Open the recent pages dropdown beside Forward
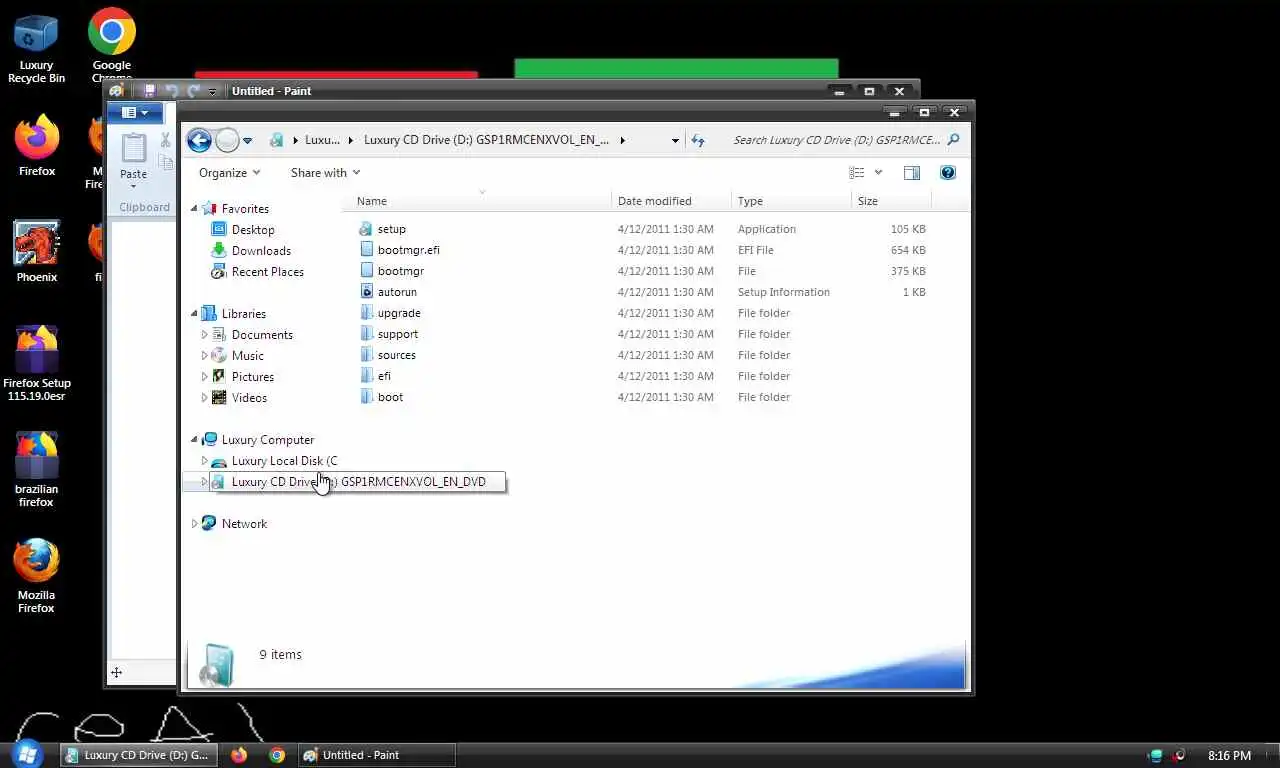This screenshot has height=768, width=1280. click(x=248, y=141)
